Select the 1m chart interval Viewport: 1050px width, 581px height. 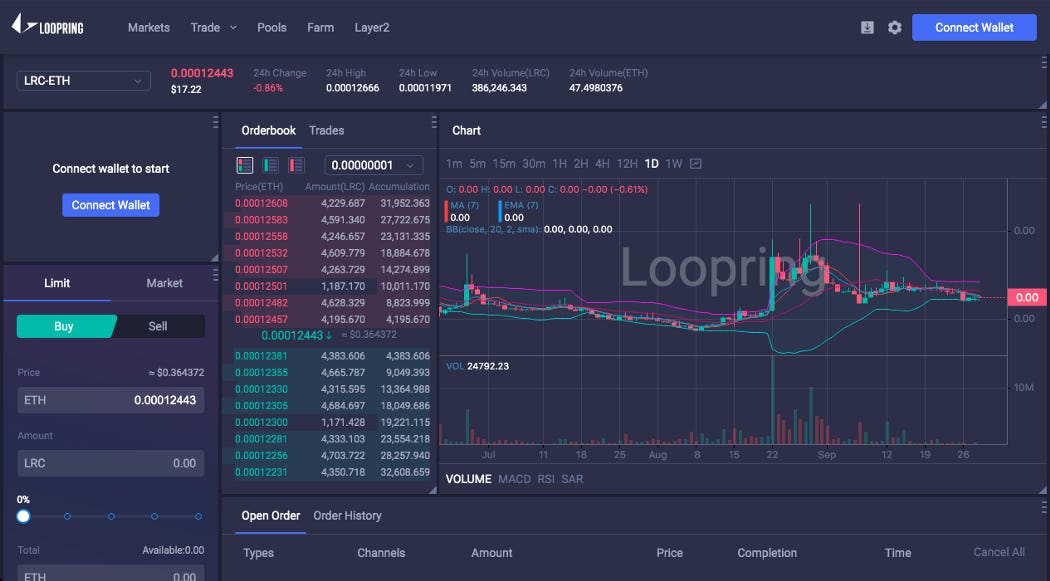point(454,164)
